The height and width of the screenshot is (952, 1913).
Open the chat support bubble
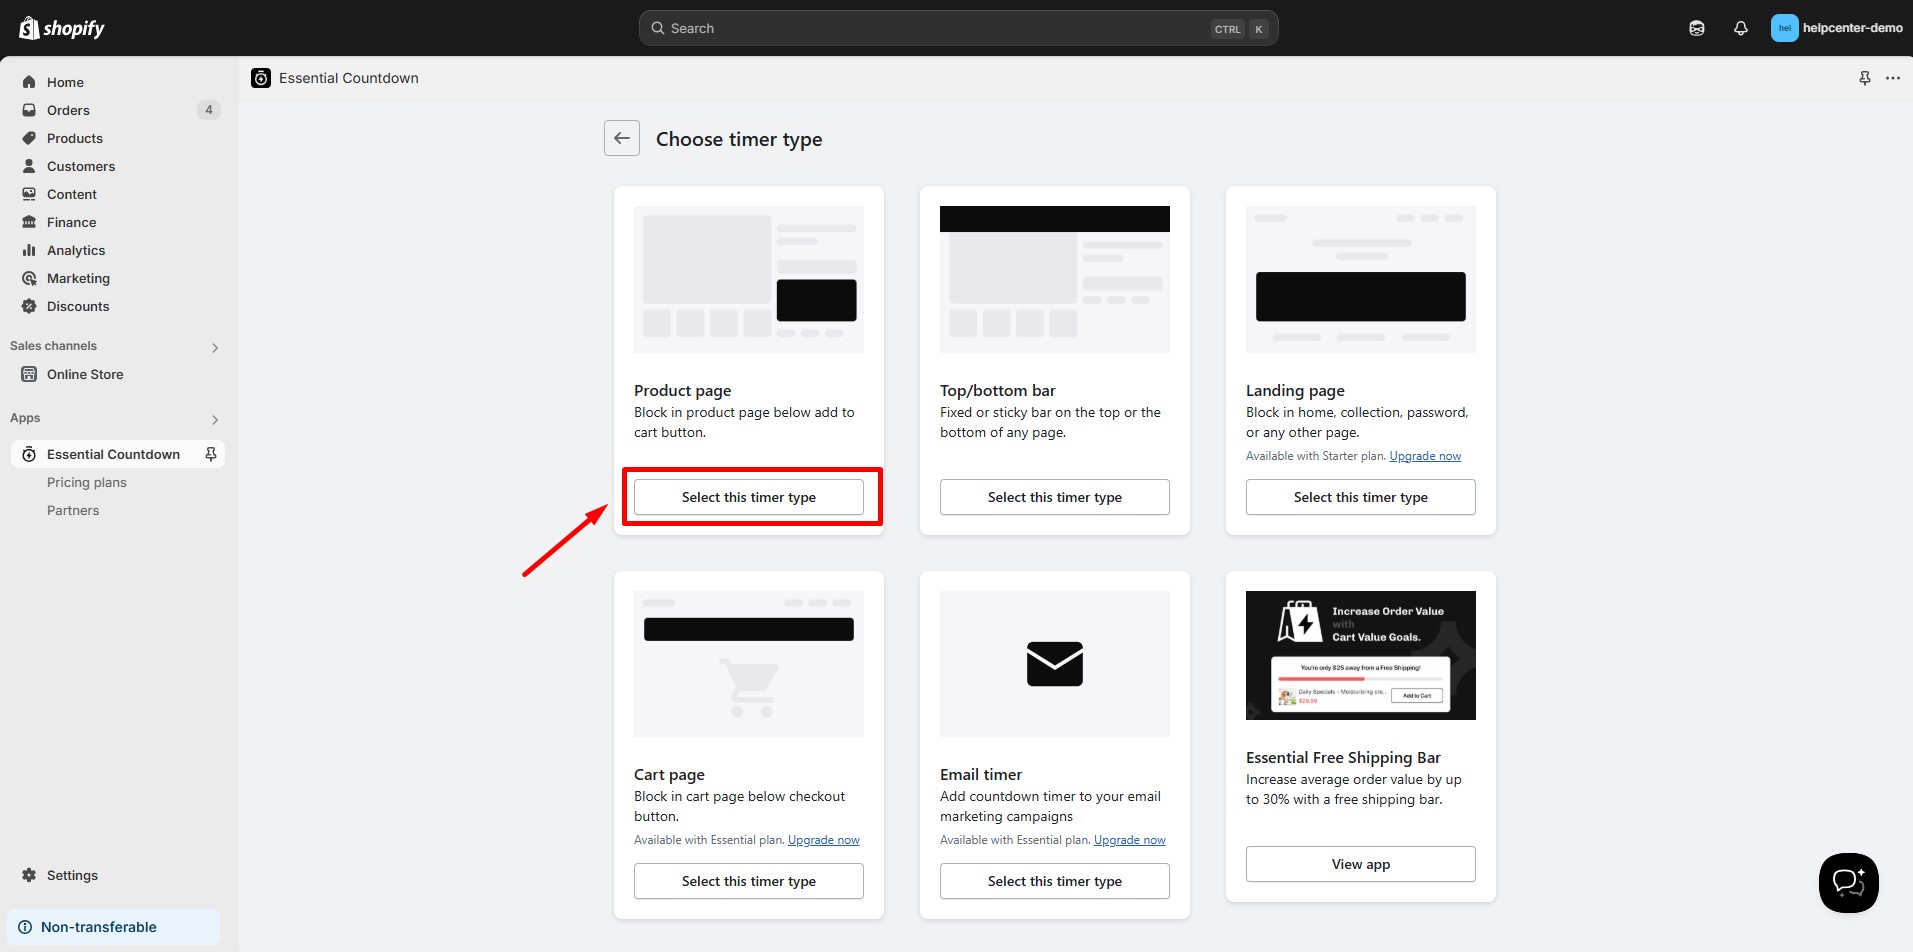(1847, 882)
